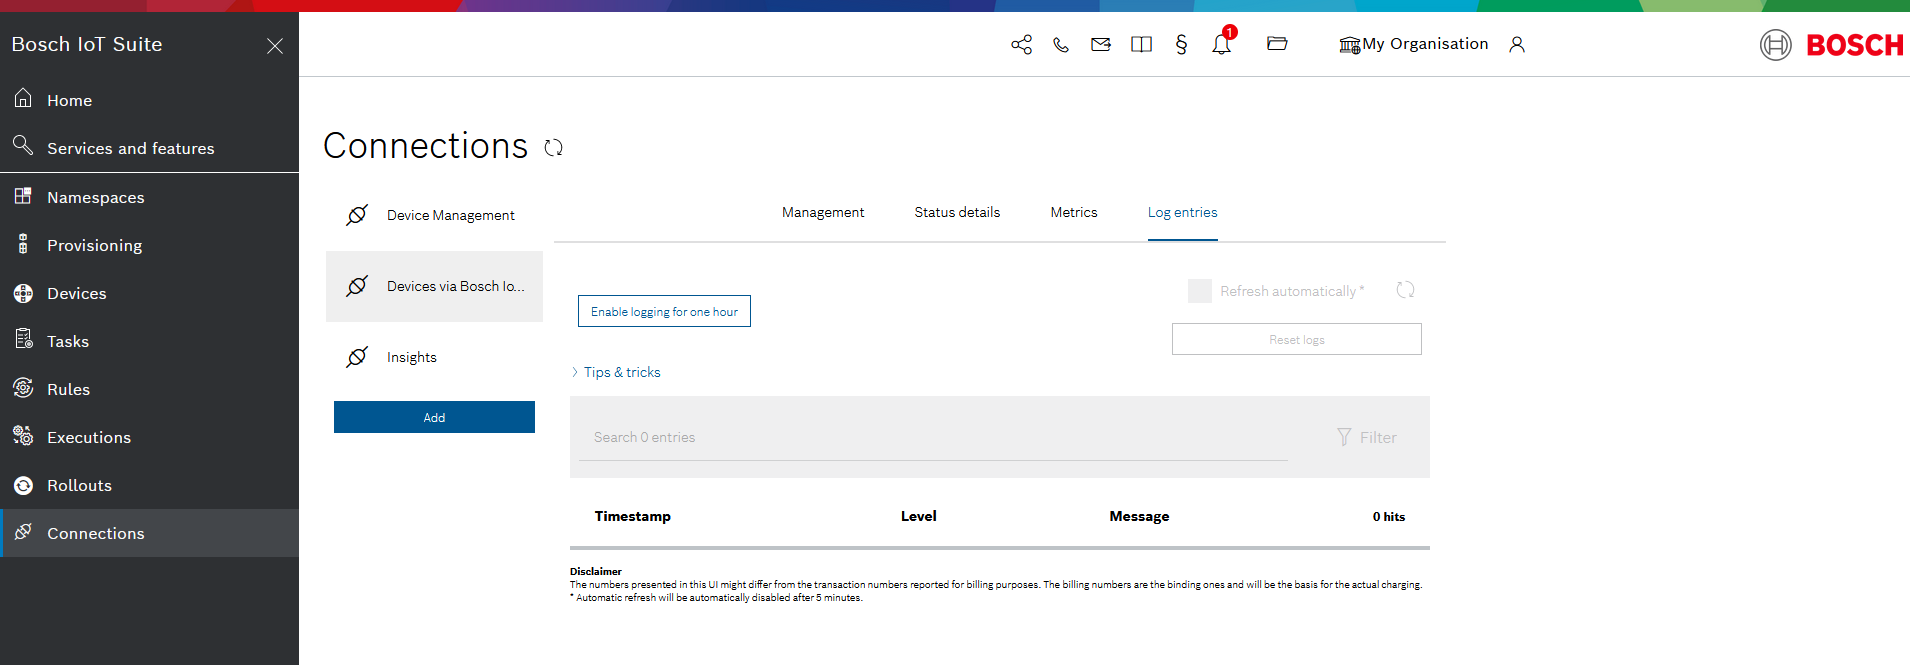Viewport: 1910px width, 665px height.
Task: Select Devices via Bosch Io... connection
Action: coord(434,286)
